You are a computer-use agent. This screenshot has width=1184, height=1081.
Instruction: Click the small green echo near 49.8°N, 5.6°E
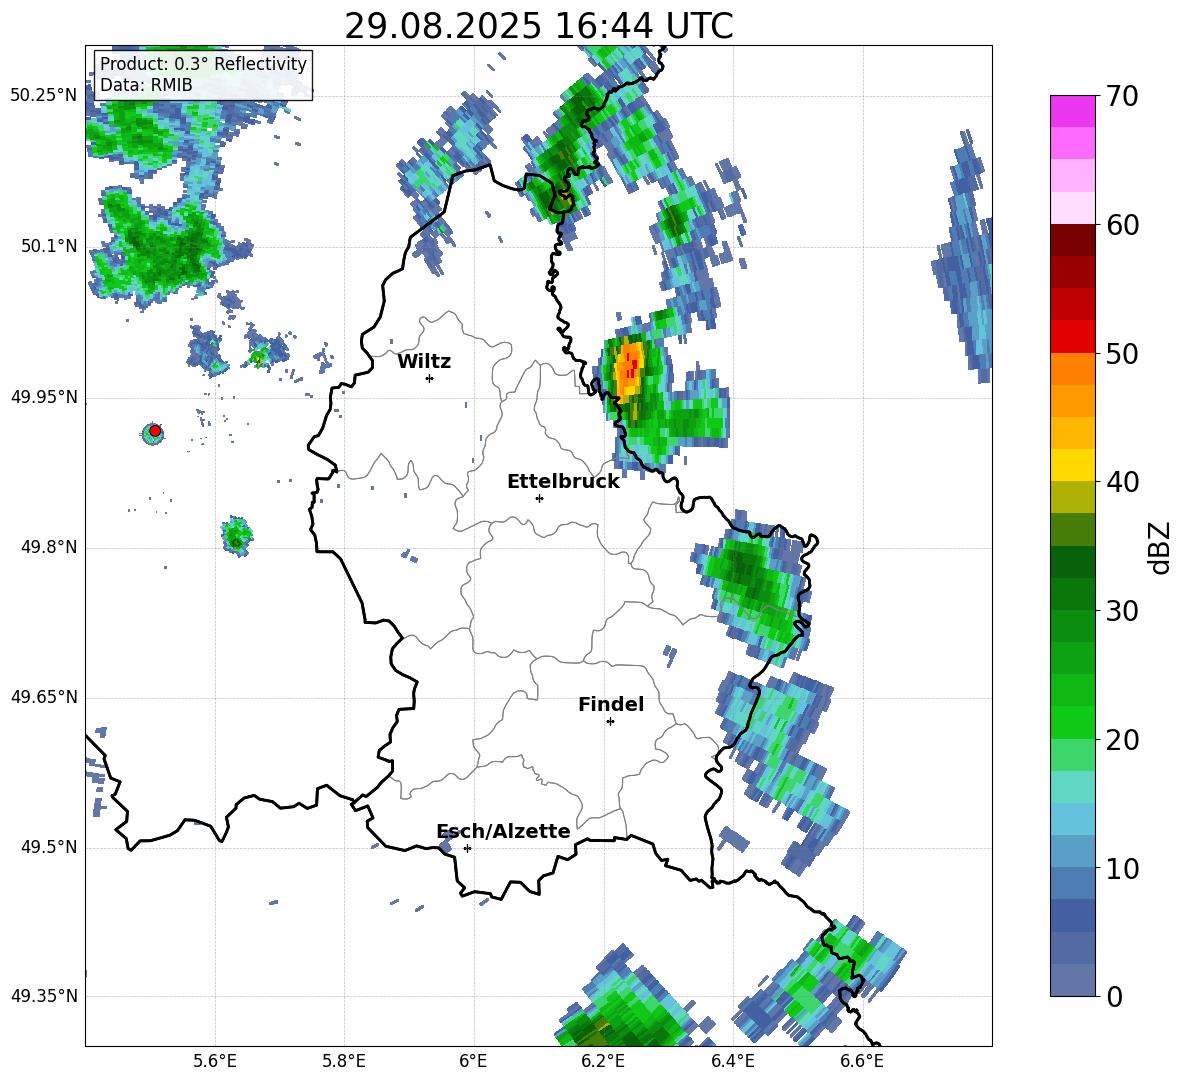click(237, 537)
